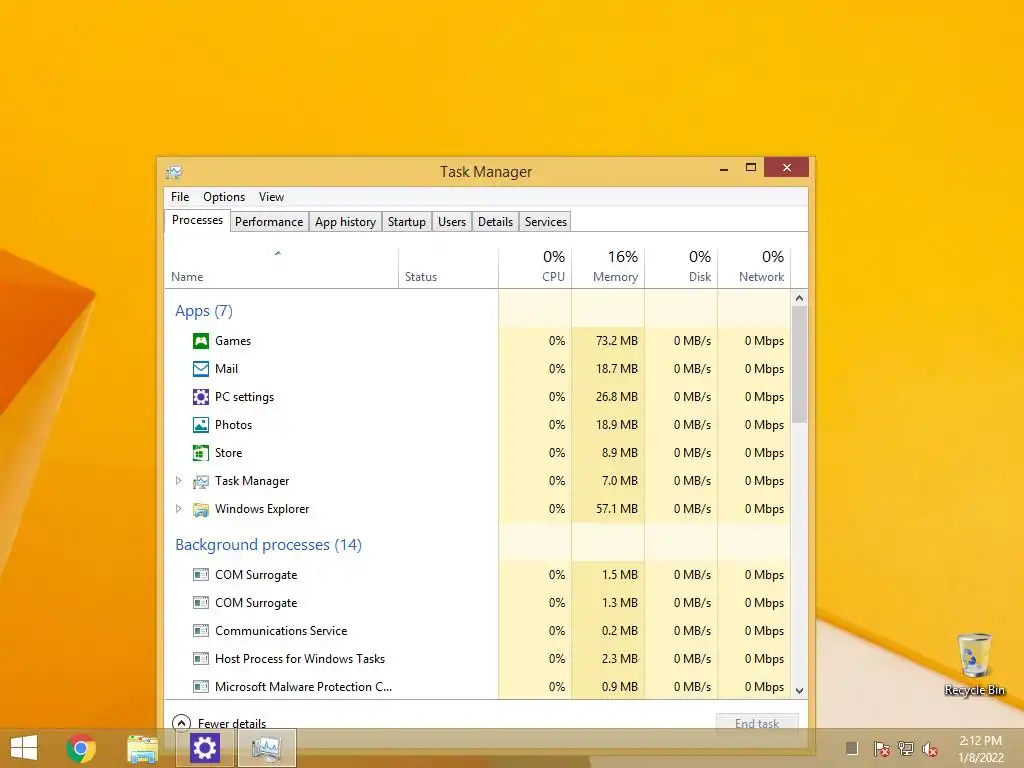Viewport: 1024px width, 768px height.
Task: Open the Options menu
Action: [x=224, y=197]
